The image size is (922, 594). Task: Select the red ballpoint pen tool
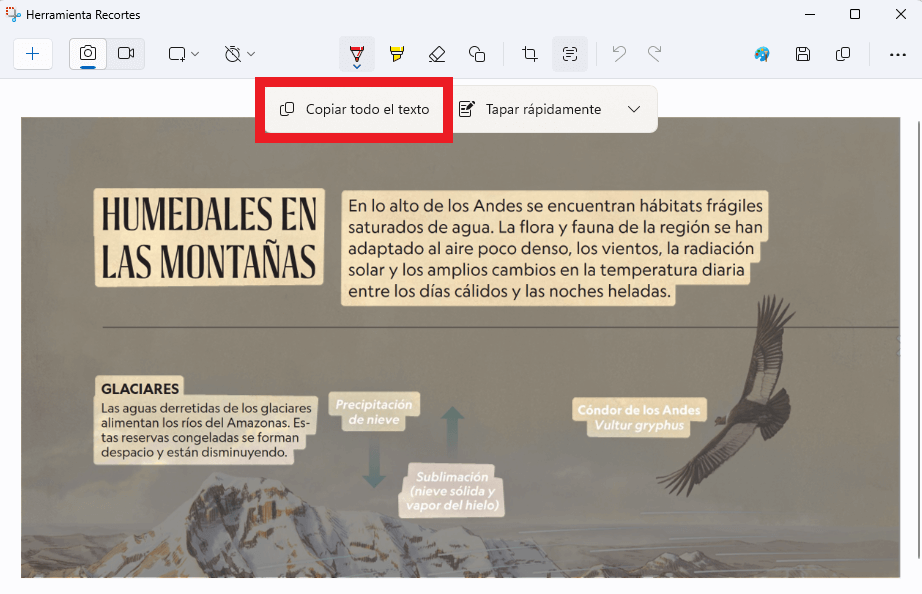coord(357,54)
